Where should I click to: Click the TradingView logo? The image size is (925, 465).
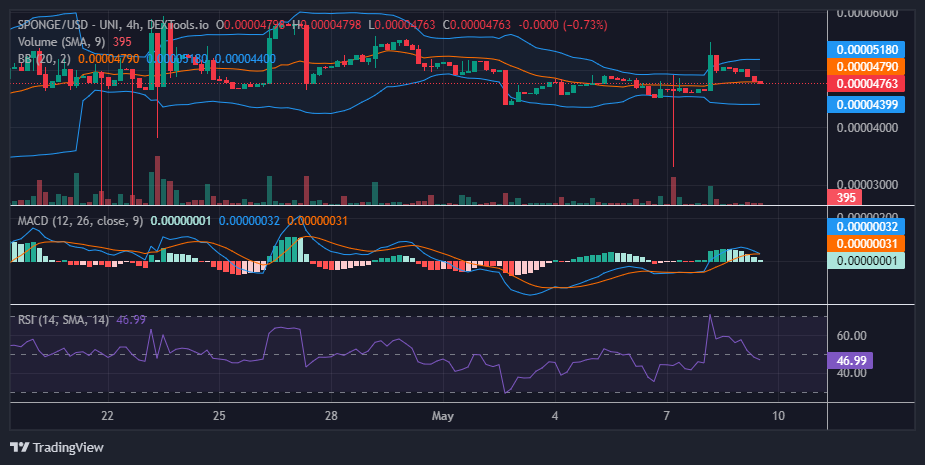57,447
